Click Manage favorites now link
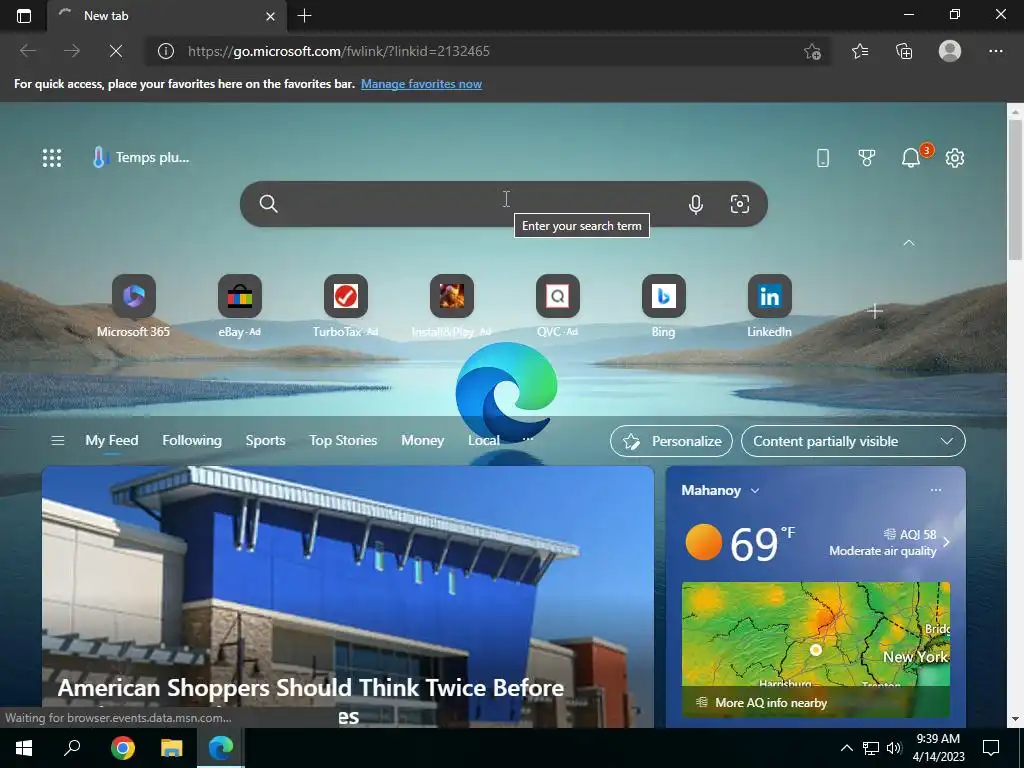The height and width of the screenshot is (768, 1024). (421, 84)
